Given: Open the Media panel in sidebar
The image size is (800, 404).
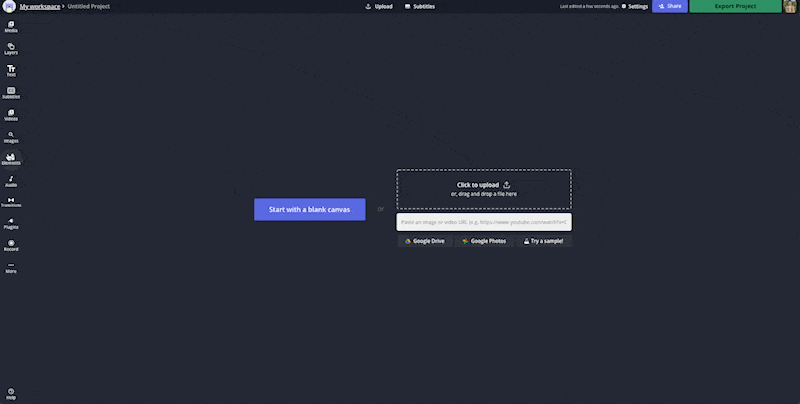Looking at the screenshot, I should (x=11, y=26).
